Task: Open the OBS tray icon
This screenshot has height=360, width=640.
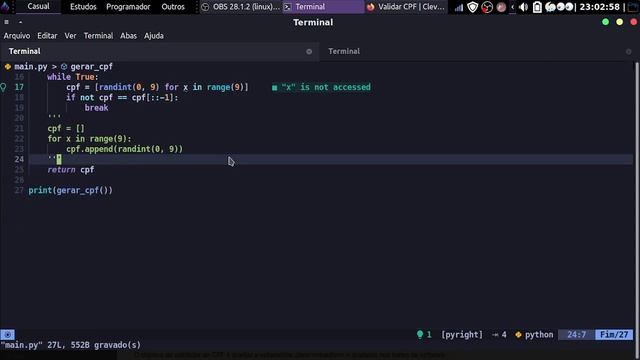Action: click(487, 7)
